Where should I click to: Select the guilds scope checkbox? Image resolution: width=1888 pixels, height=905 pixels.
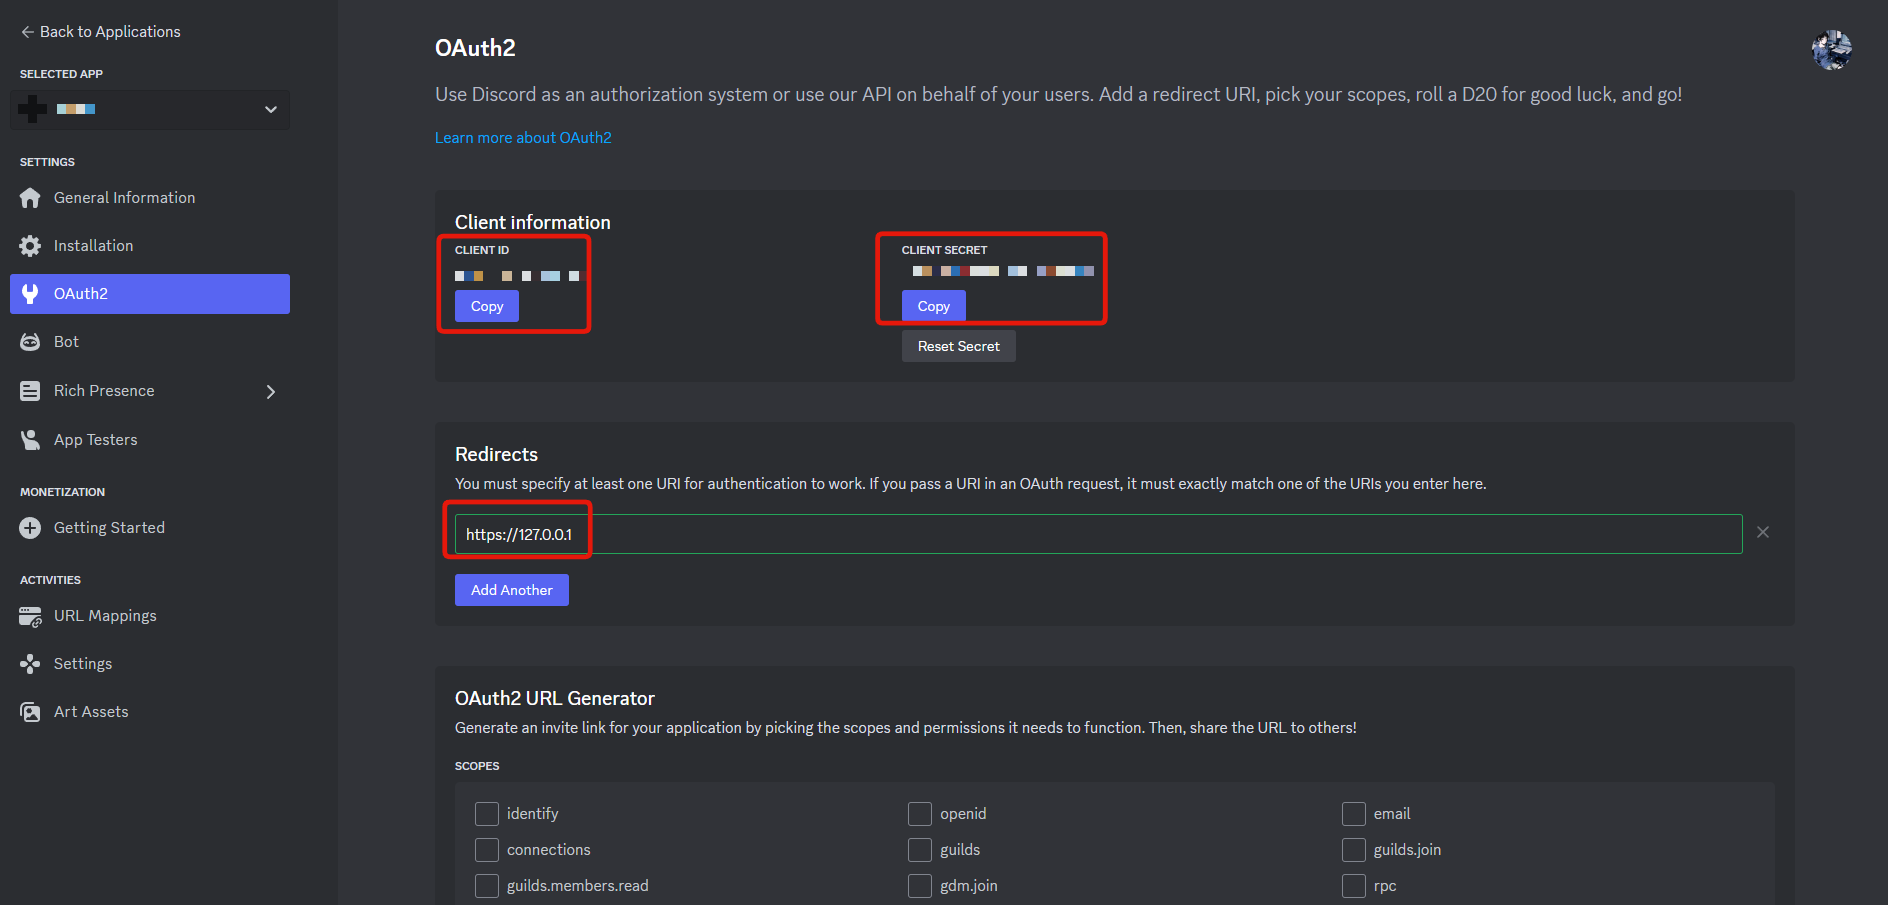(x=920, y=850)
